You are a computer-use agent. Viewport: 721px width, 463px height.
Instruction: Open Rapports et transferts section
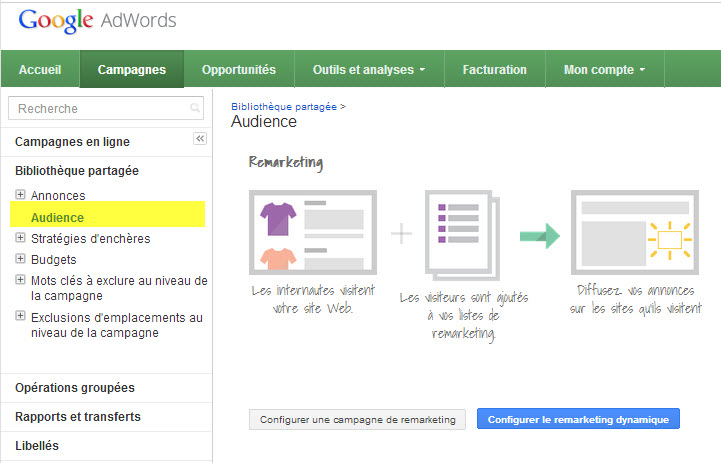(x=78, y=417)
